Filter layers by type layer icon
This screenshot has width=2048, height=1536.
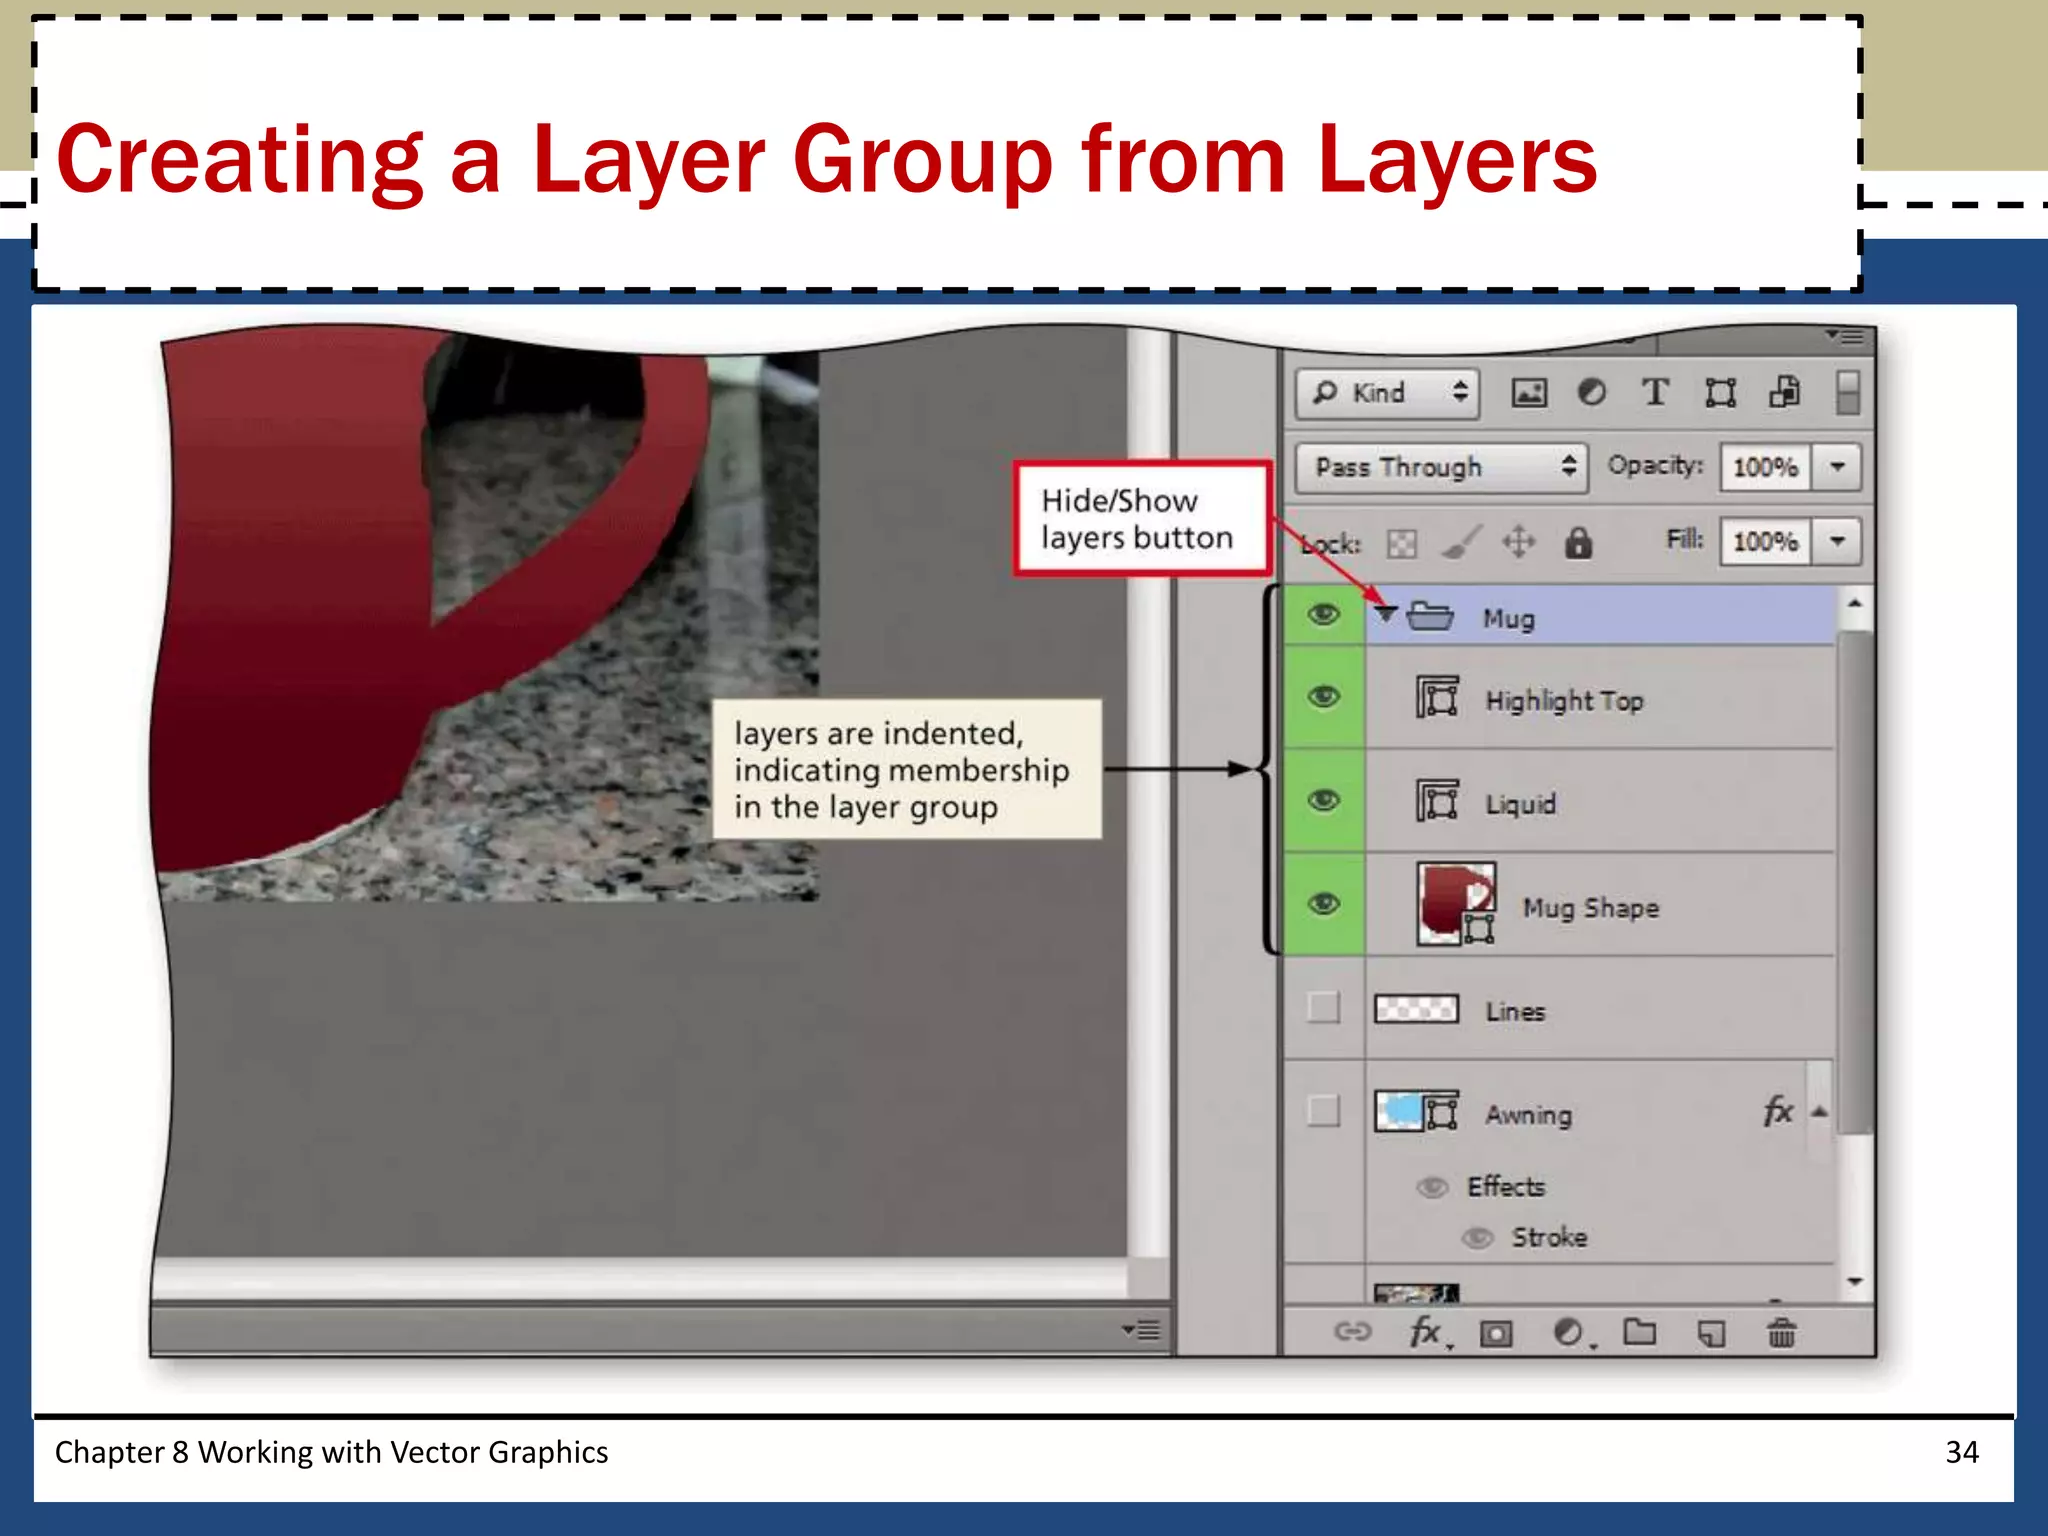pos(1655,392)
